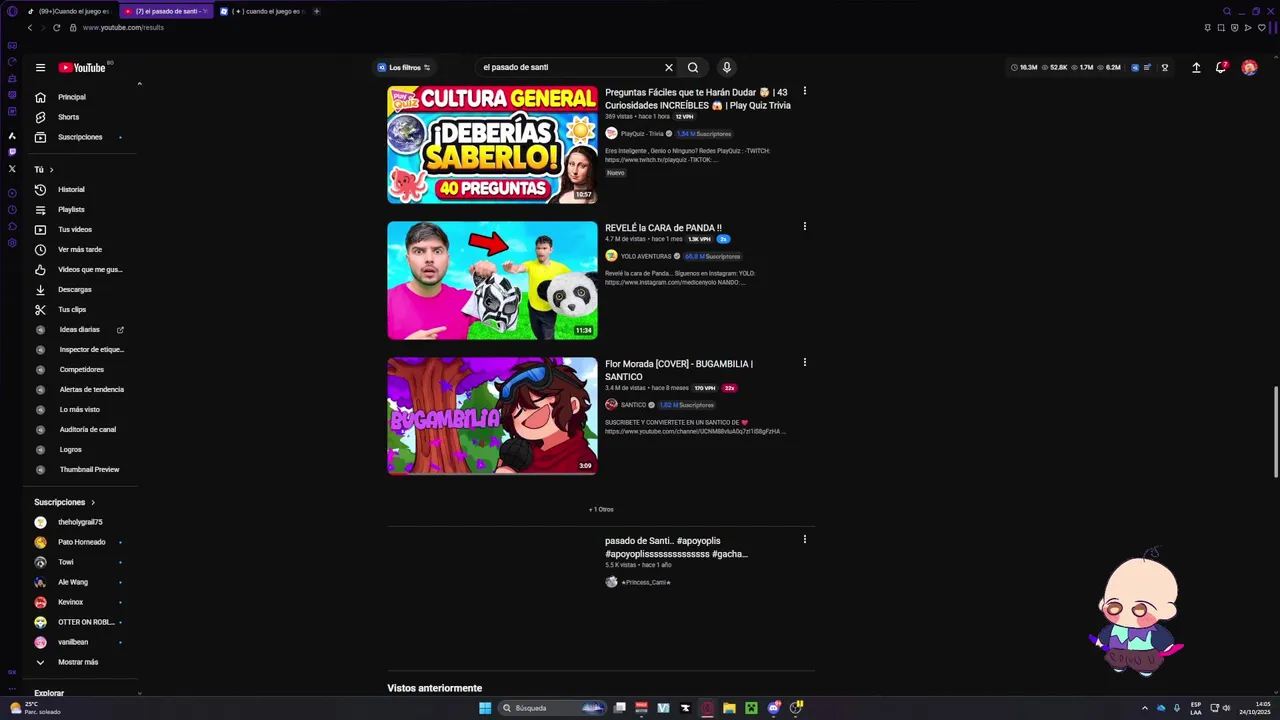Clear the search box with the X

click(669, 67)
